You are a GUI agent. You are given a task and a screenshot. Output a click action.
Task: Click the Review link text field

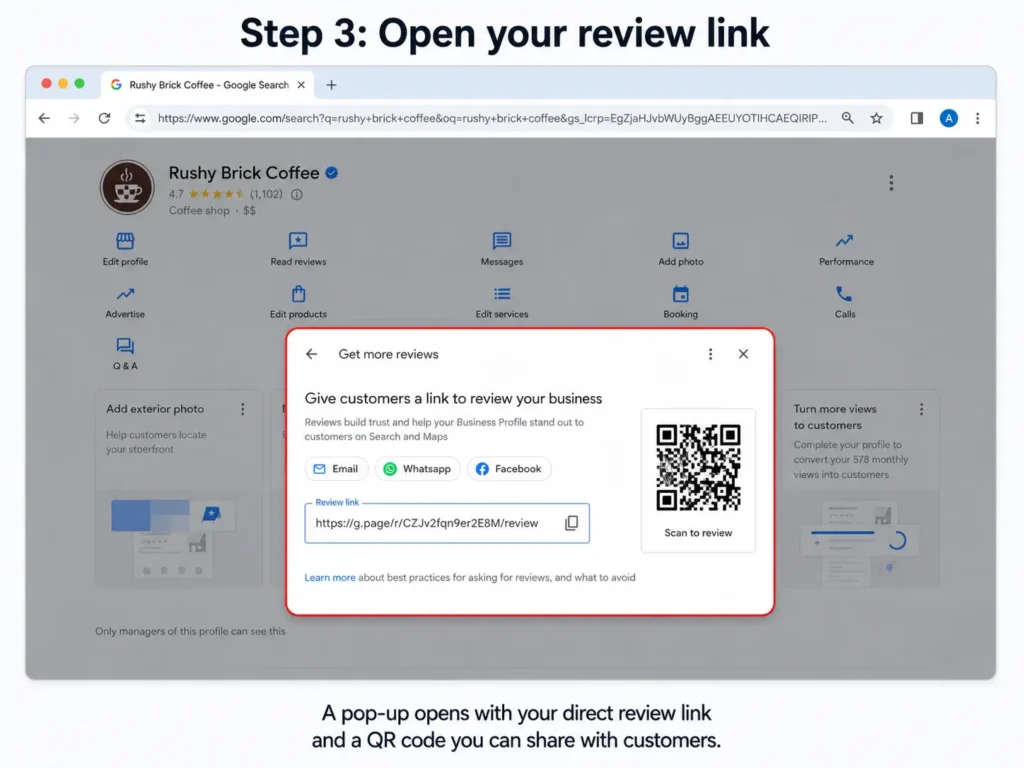click(447, 523)
